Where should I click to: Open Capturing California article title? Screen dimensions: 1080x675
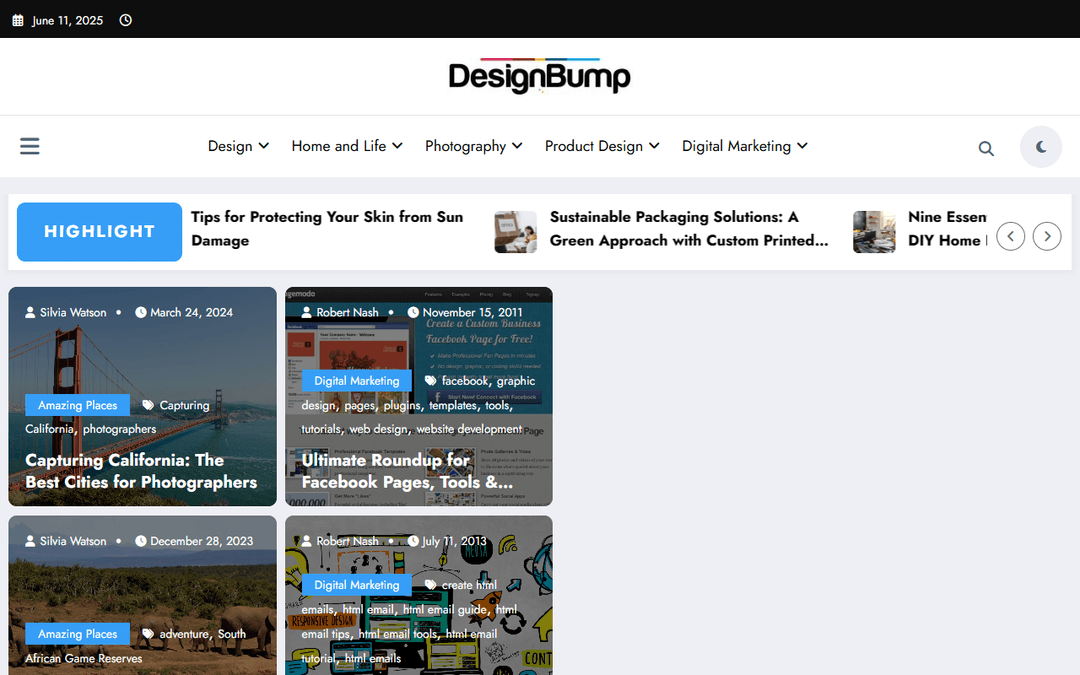(141, 471)
